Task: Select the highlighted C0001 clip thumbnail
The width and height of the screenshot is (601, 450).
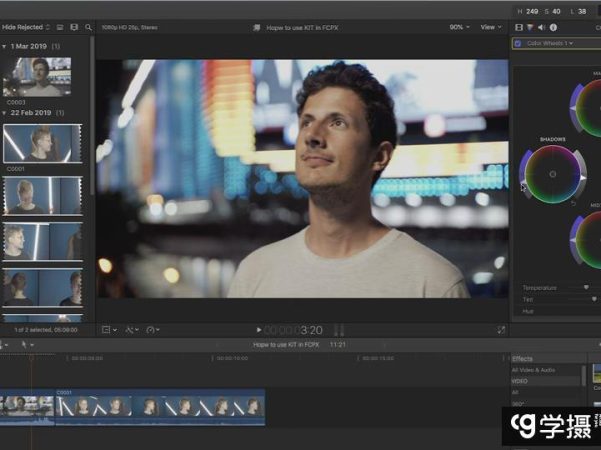Action: 42,143
